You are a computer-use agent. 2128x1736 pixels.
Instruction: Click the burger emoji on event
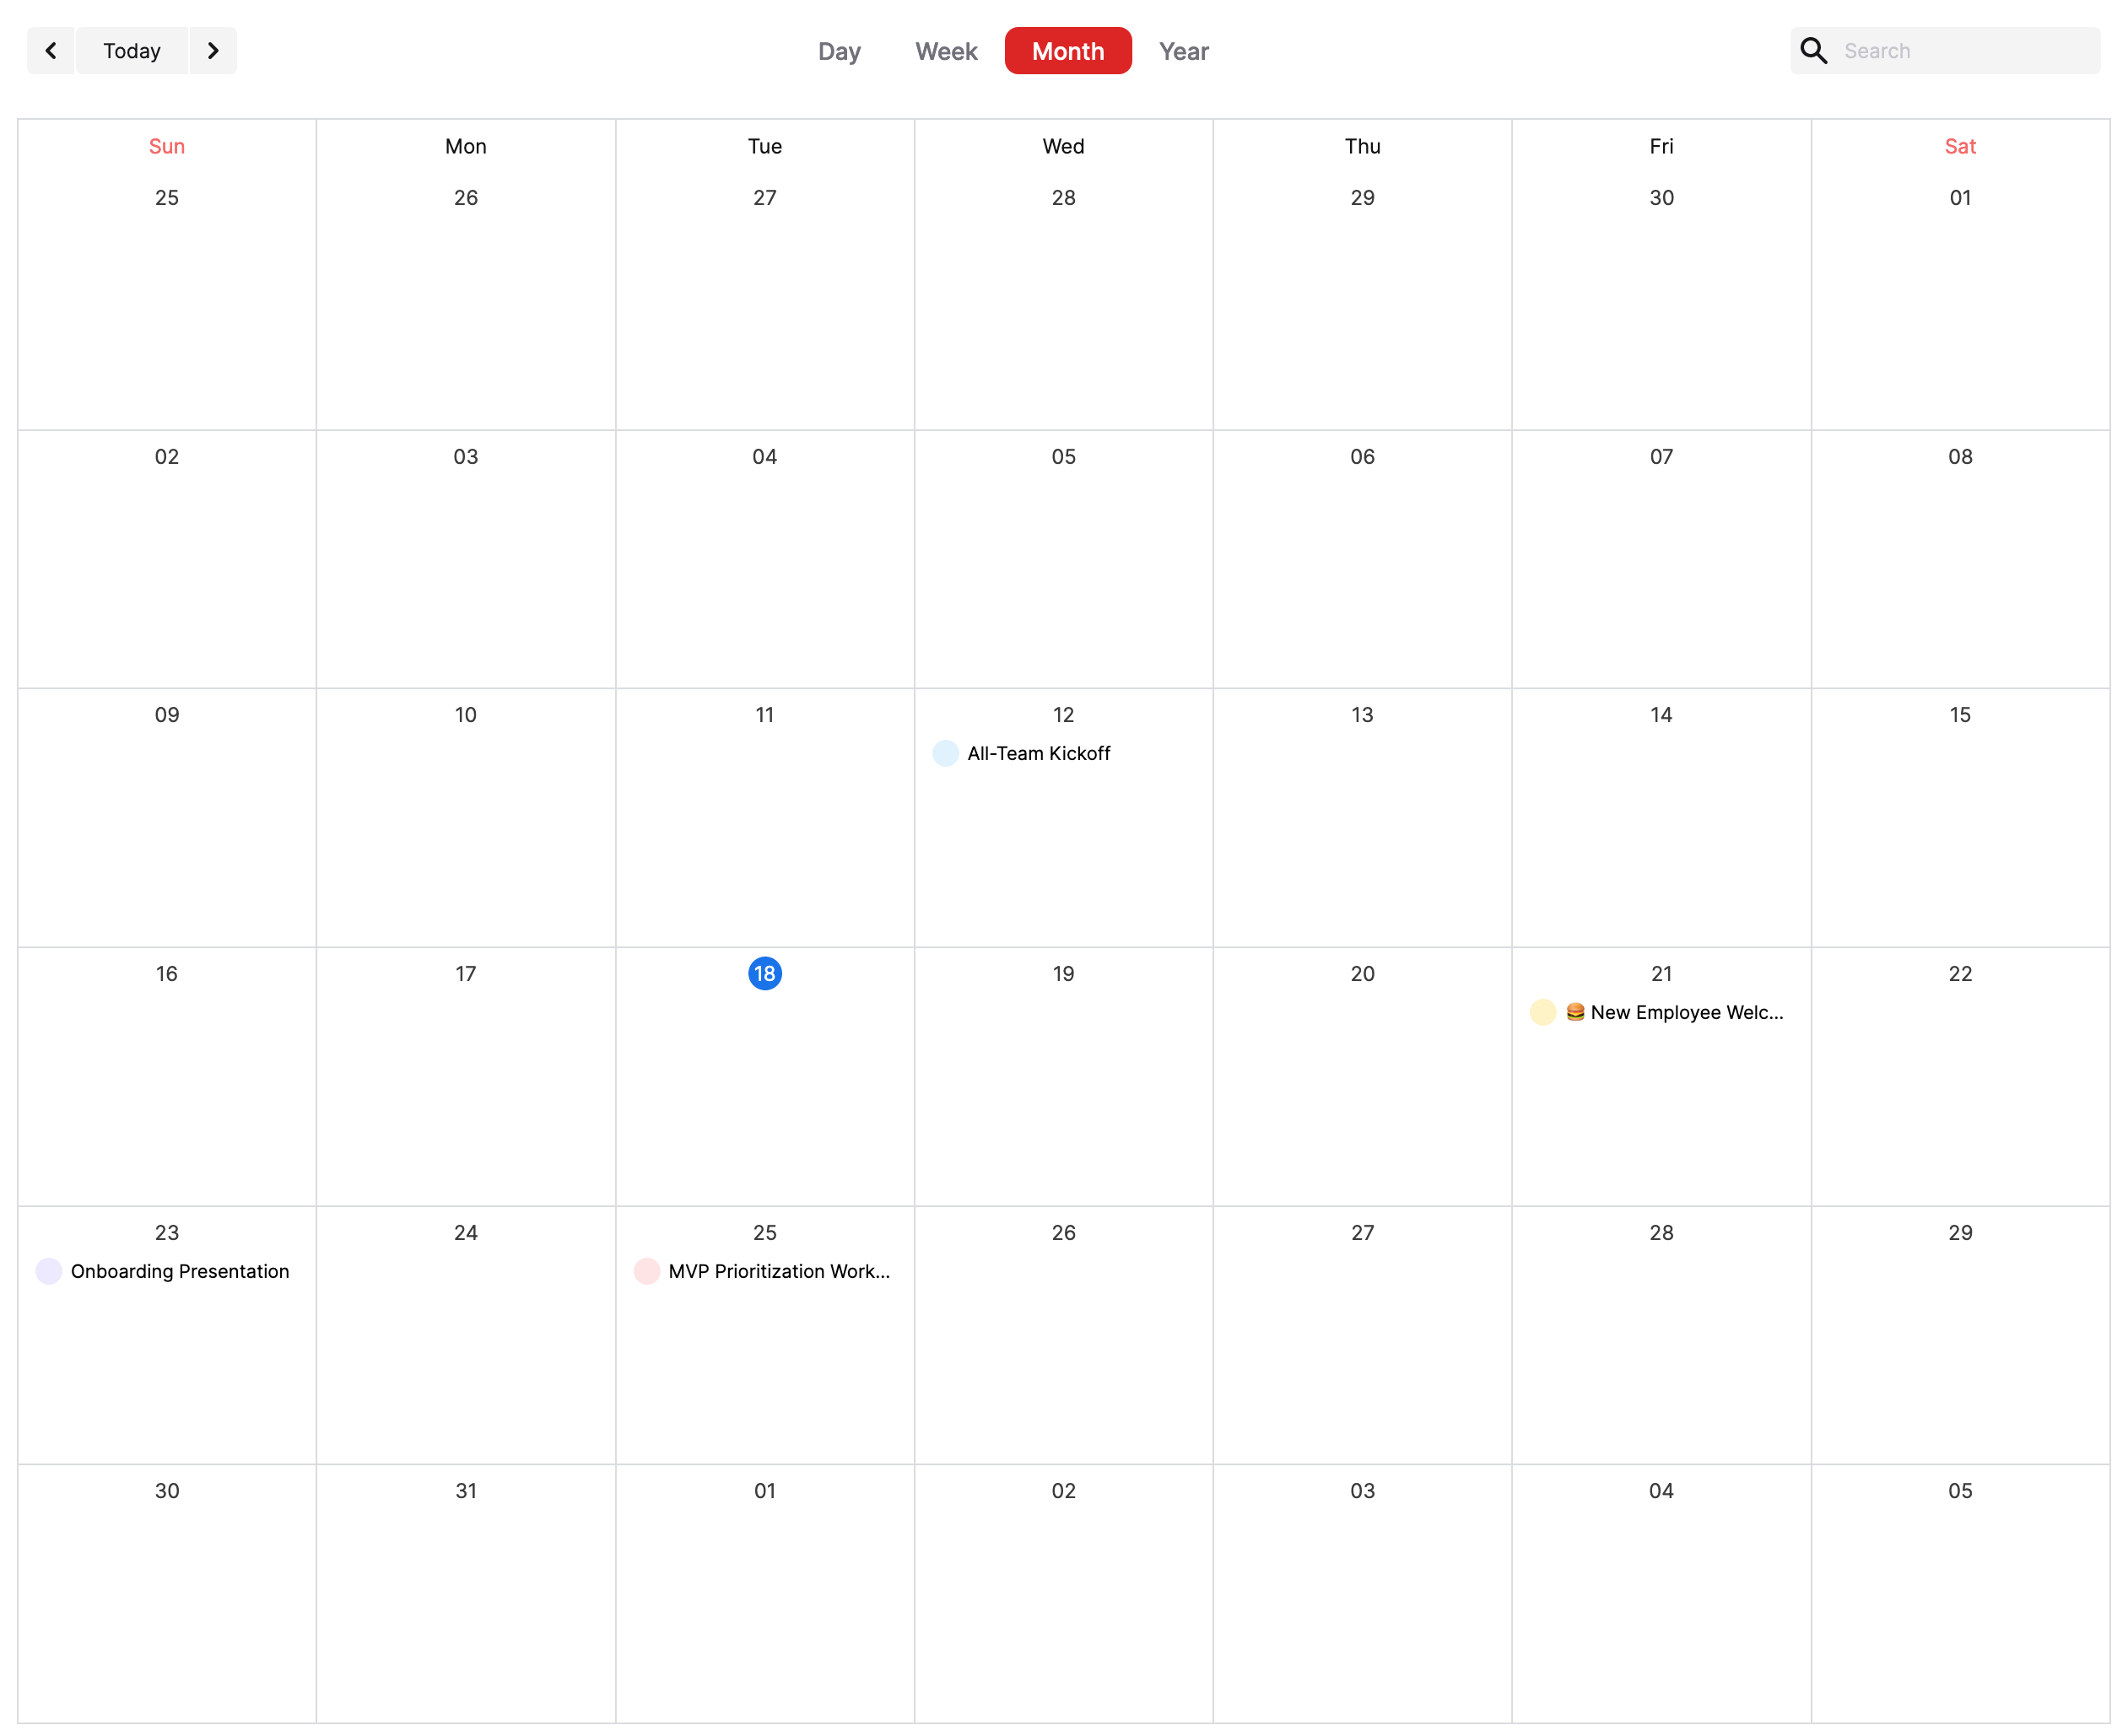coord(1575,1012)
